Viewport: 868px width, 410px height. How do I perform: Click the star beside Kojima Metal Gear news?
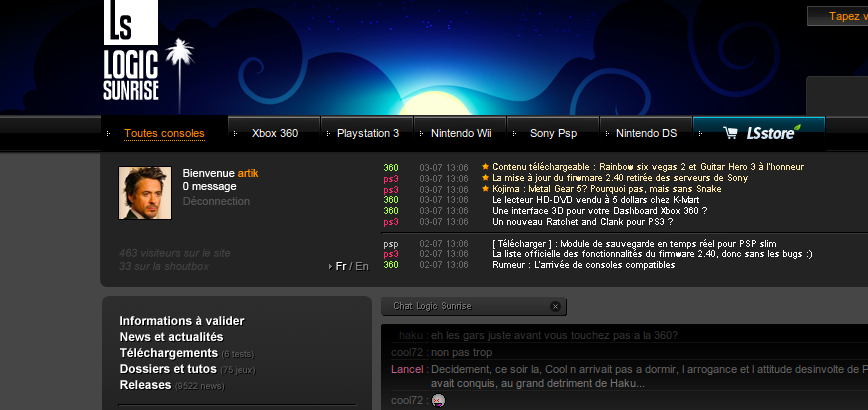pyautogui.click(x=485, y=189)
